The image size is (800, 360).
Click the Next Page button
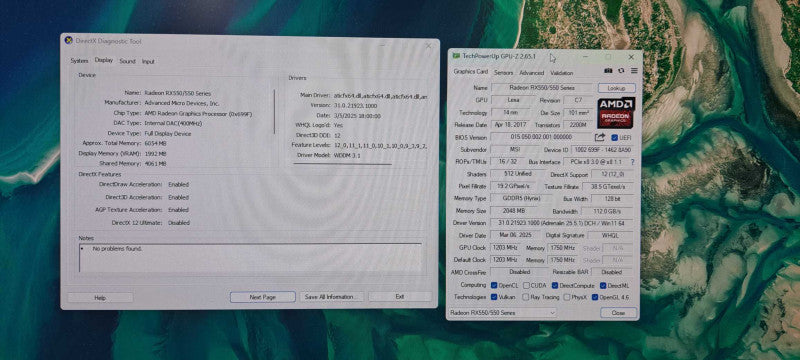click(263, 297)
